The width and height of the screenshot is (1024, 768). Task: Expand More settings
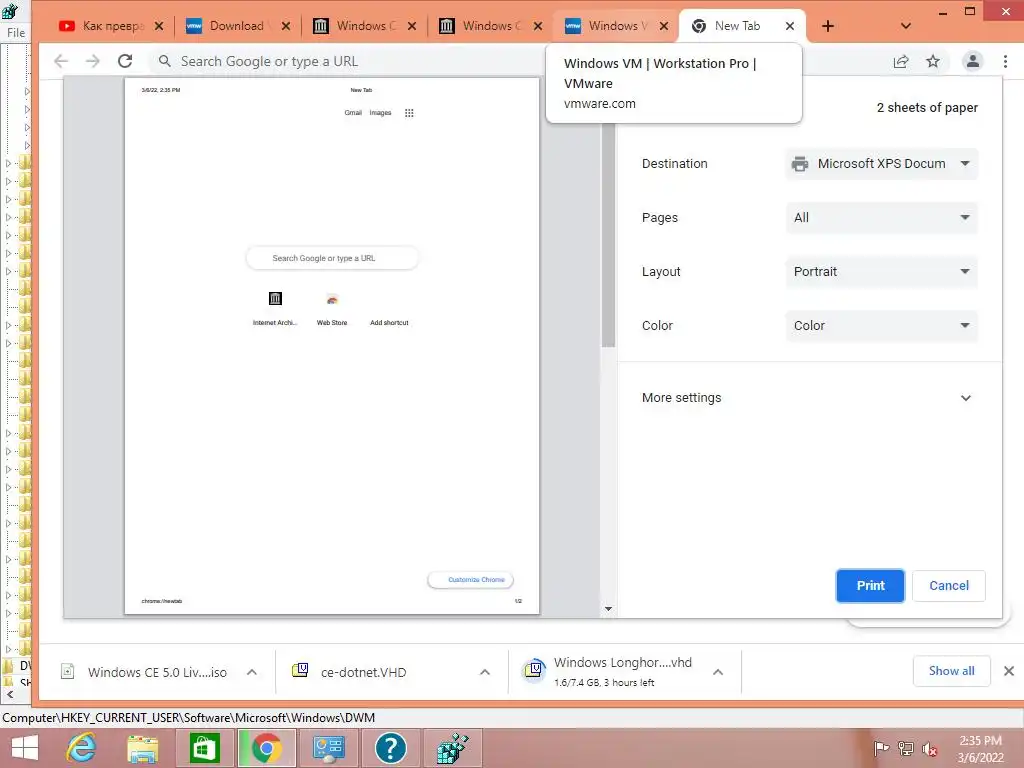pyautogui.click(x=807, y=398)
